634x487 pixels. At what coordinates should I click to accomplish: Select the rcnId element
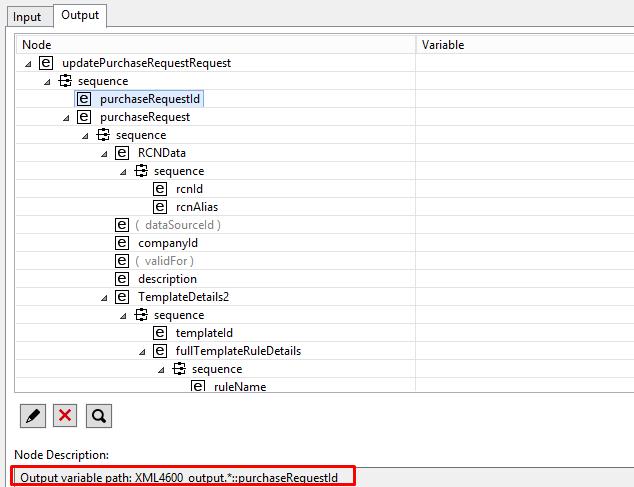[189, 189]
